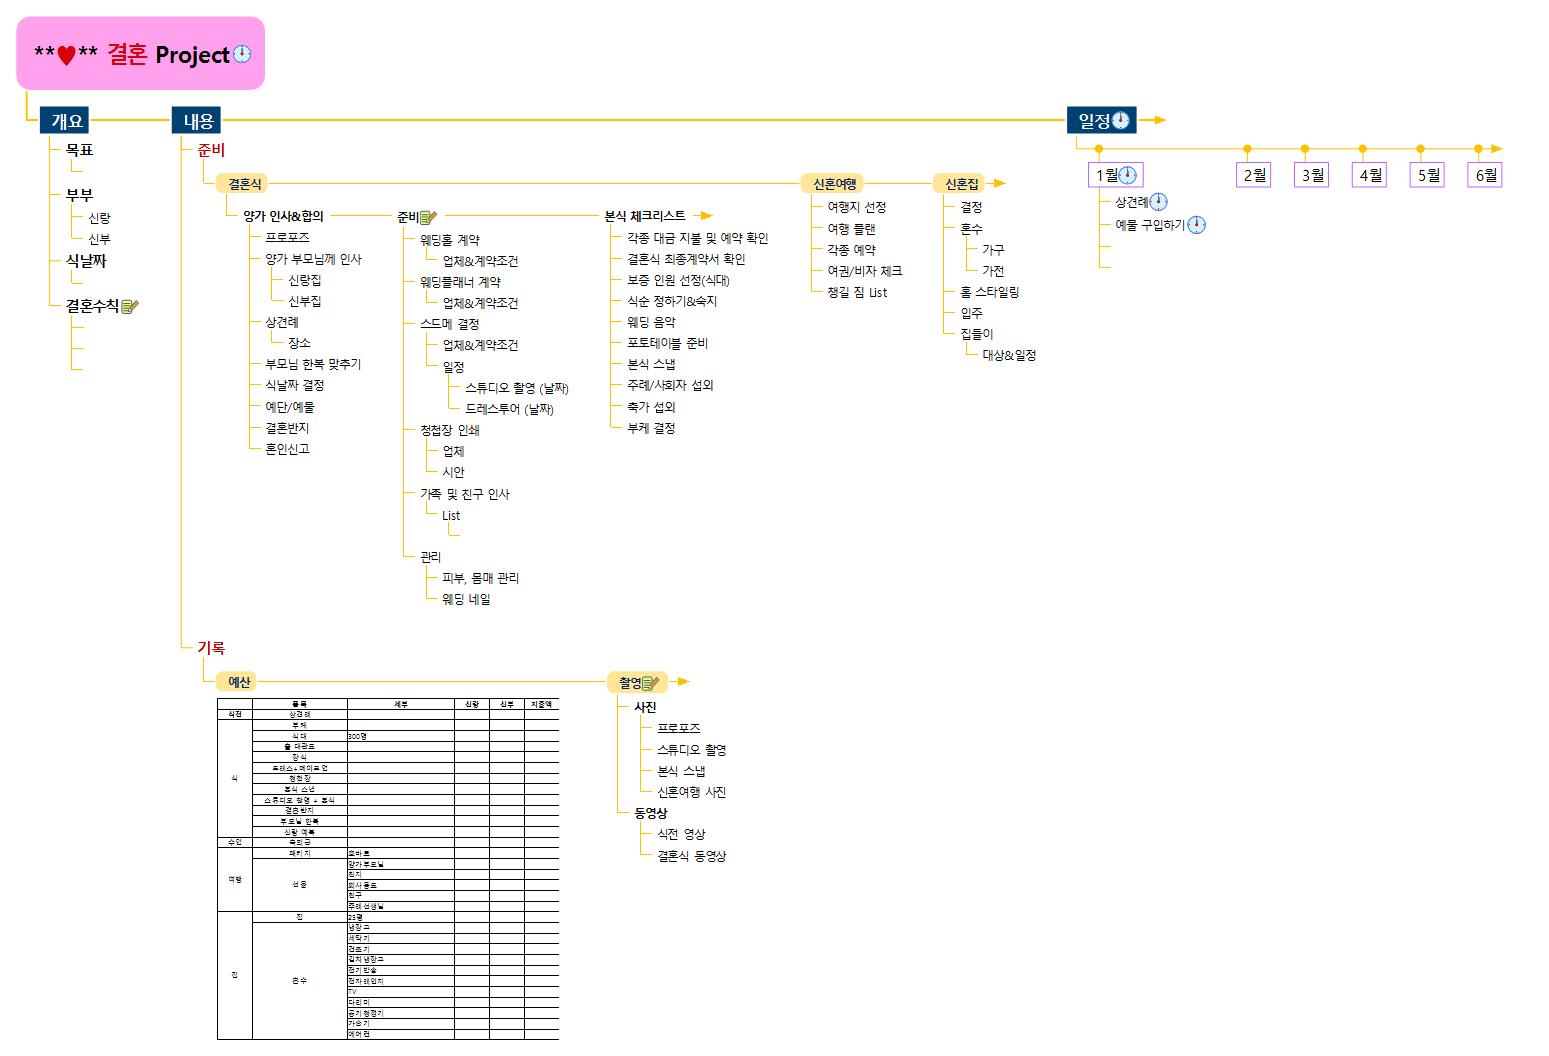Open the note icon beside 결혼수칙
The height and width of the screenshot is (1056, 1549).
point(130,306)
